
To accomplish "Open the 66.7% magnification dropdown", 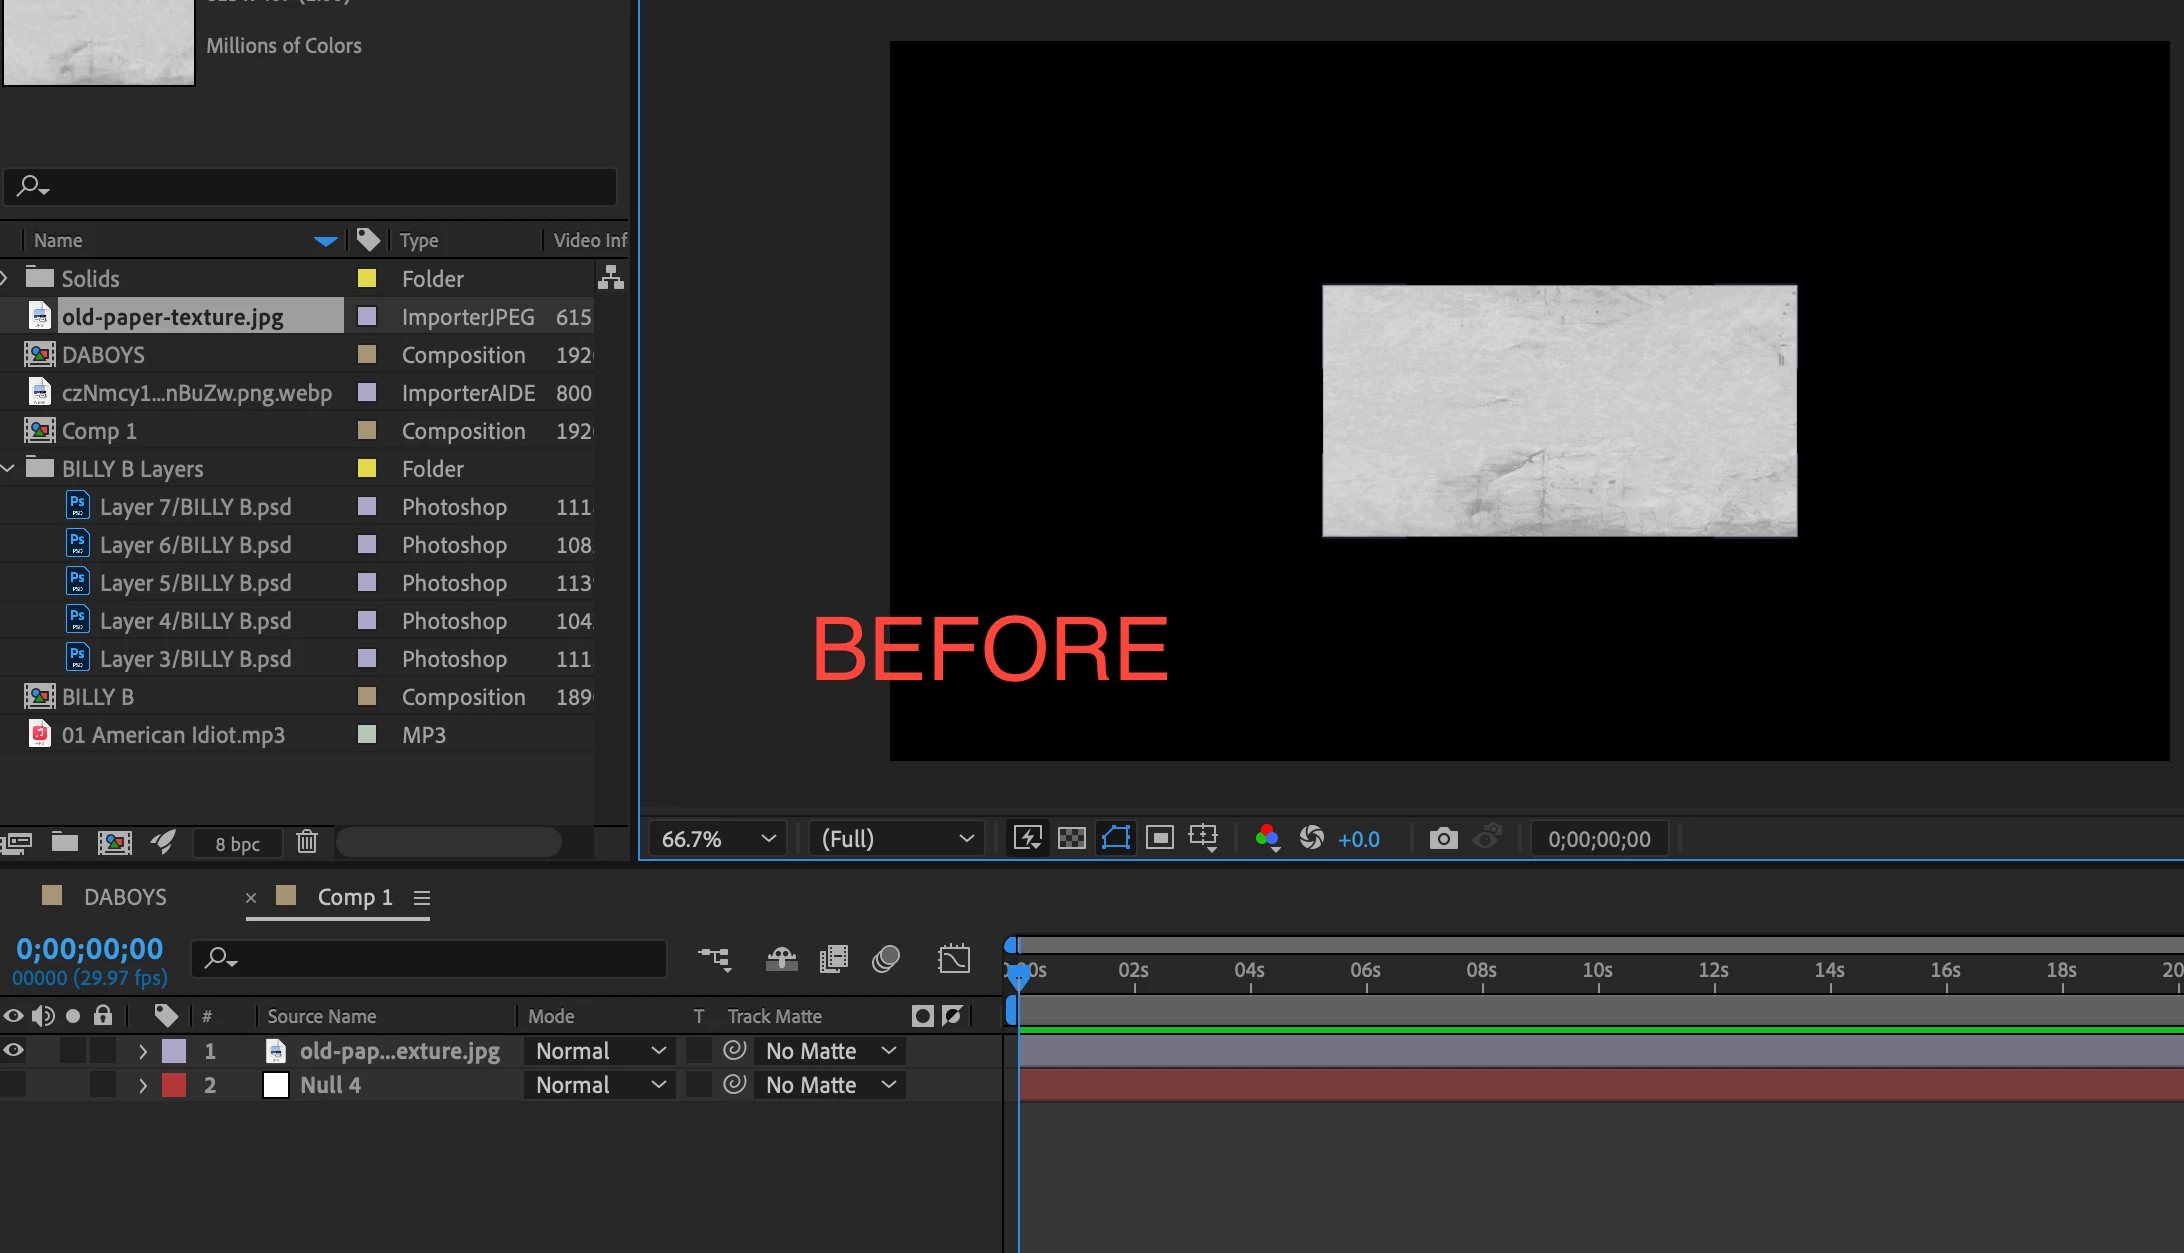I will pyautogui.click(x=718, y=838).
